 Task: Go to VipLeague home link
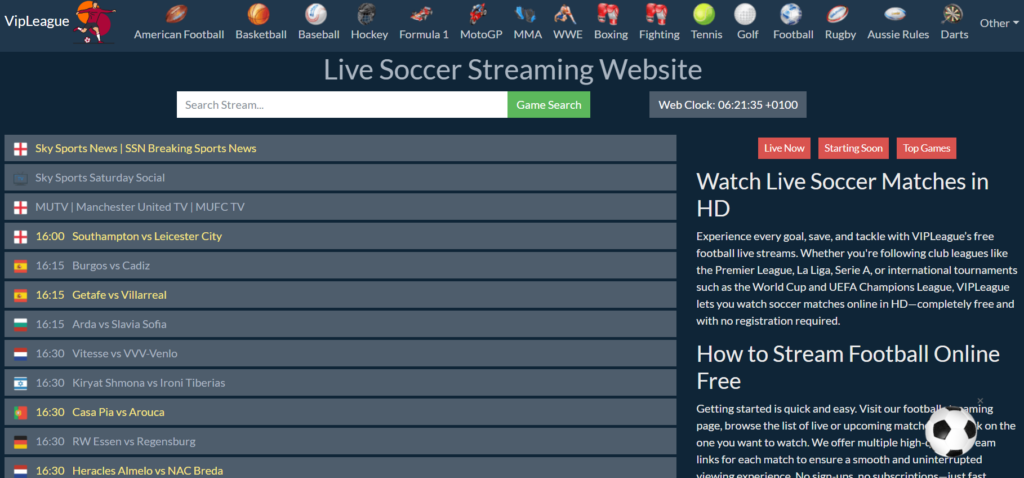point(37,21)
